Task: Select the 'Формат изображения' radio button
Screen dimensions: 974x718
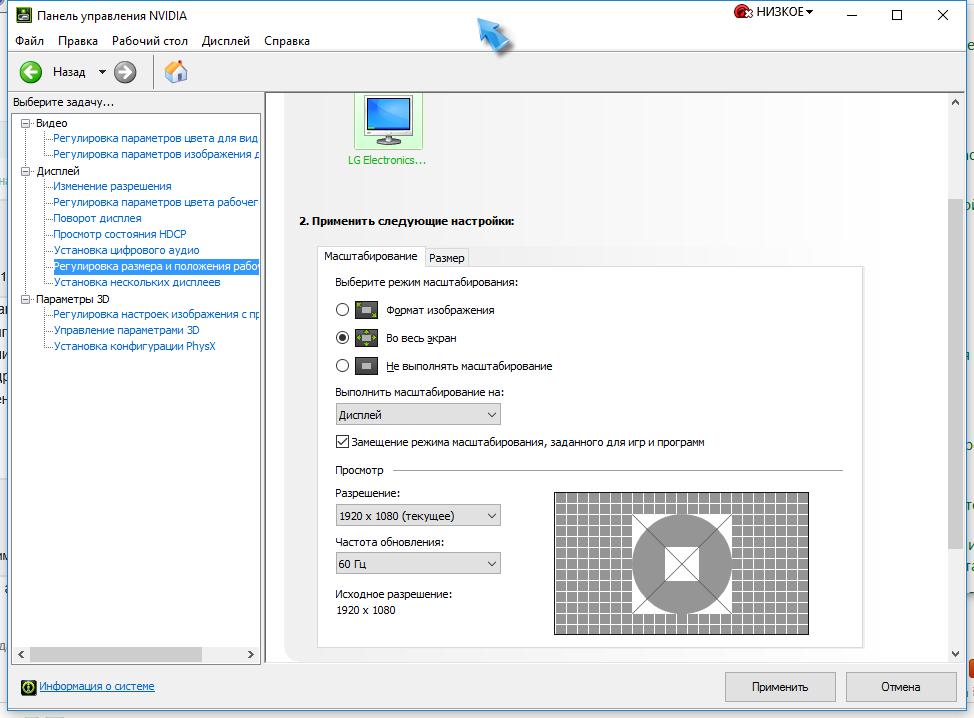Action: click(343, 310)
